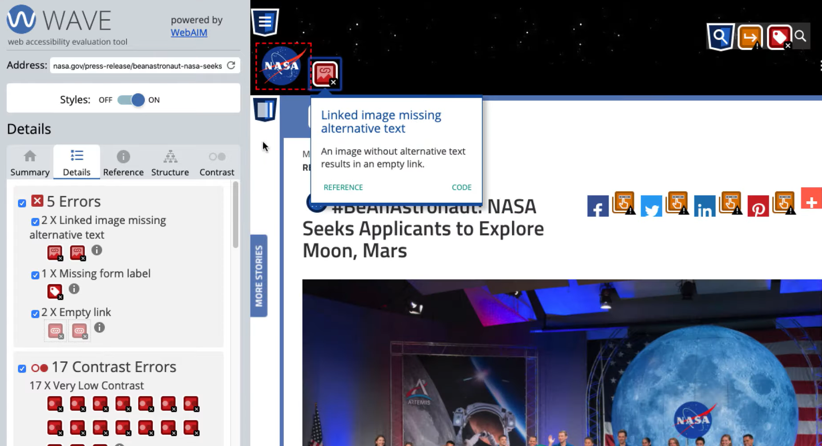822x446 pixels.
Task: Click the LinkedIn share icon
Action: click(x=705, y=208)
